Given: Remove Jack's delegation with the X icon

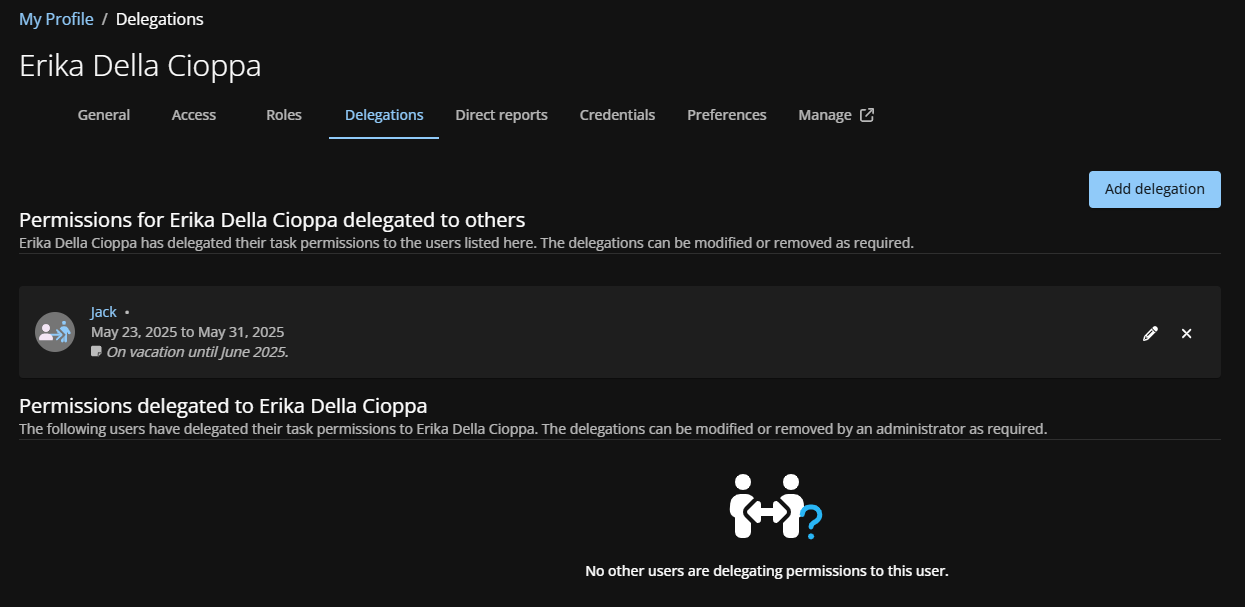Looking at the screenshot, I should 1186,333.
